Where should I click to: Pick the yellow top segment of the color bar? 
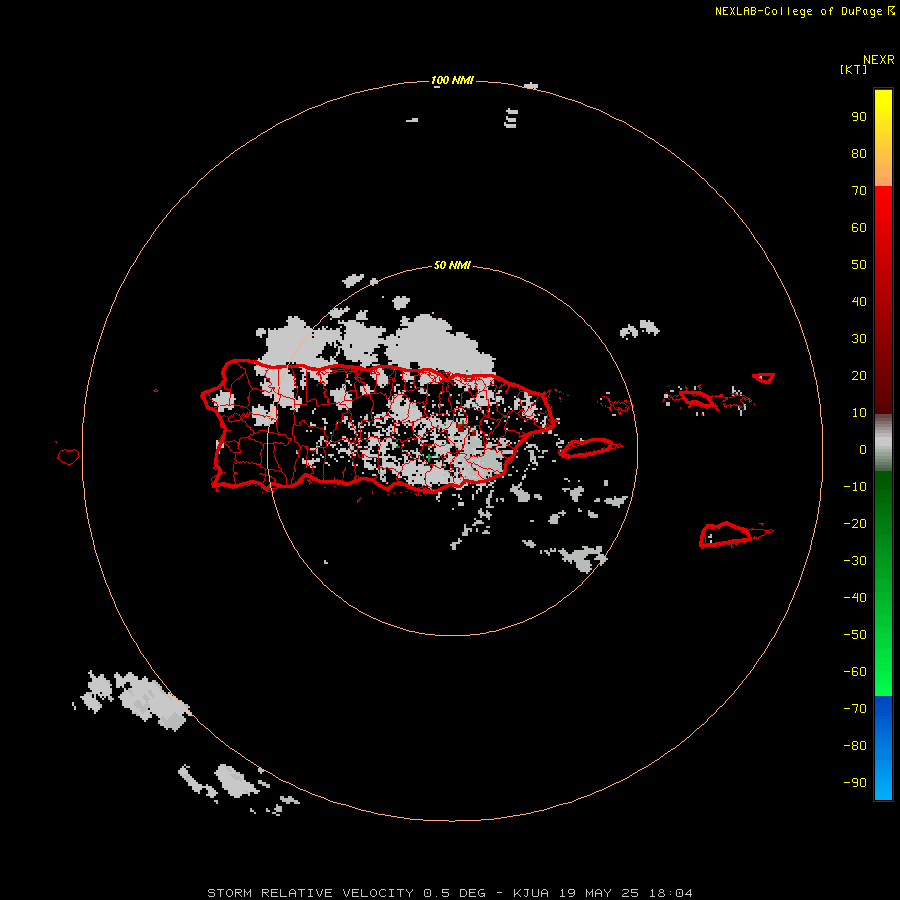pos(883,138)
